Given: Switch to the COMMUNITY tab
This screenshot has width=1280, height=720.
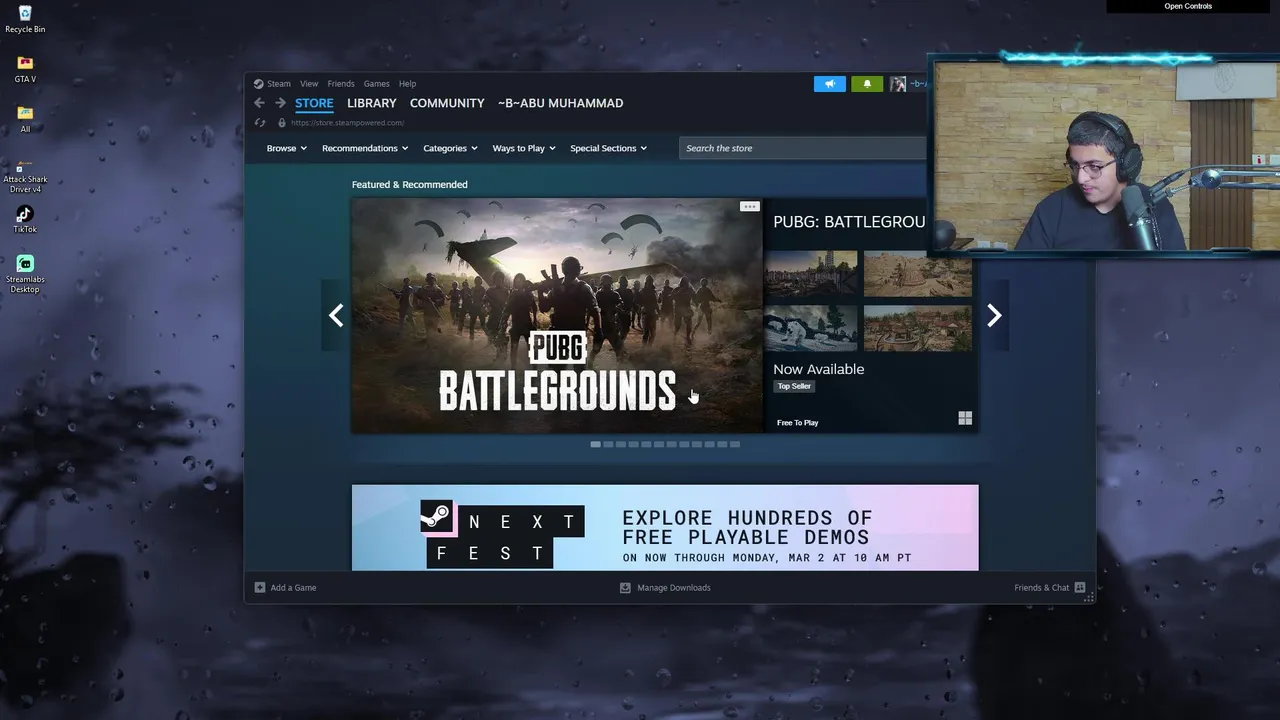Looking at the screenshot, I should 447,103.
